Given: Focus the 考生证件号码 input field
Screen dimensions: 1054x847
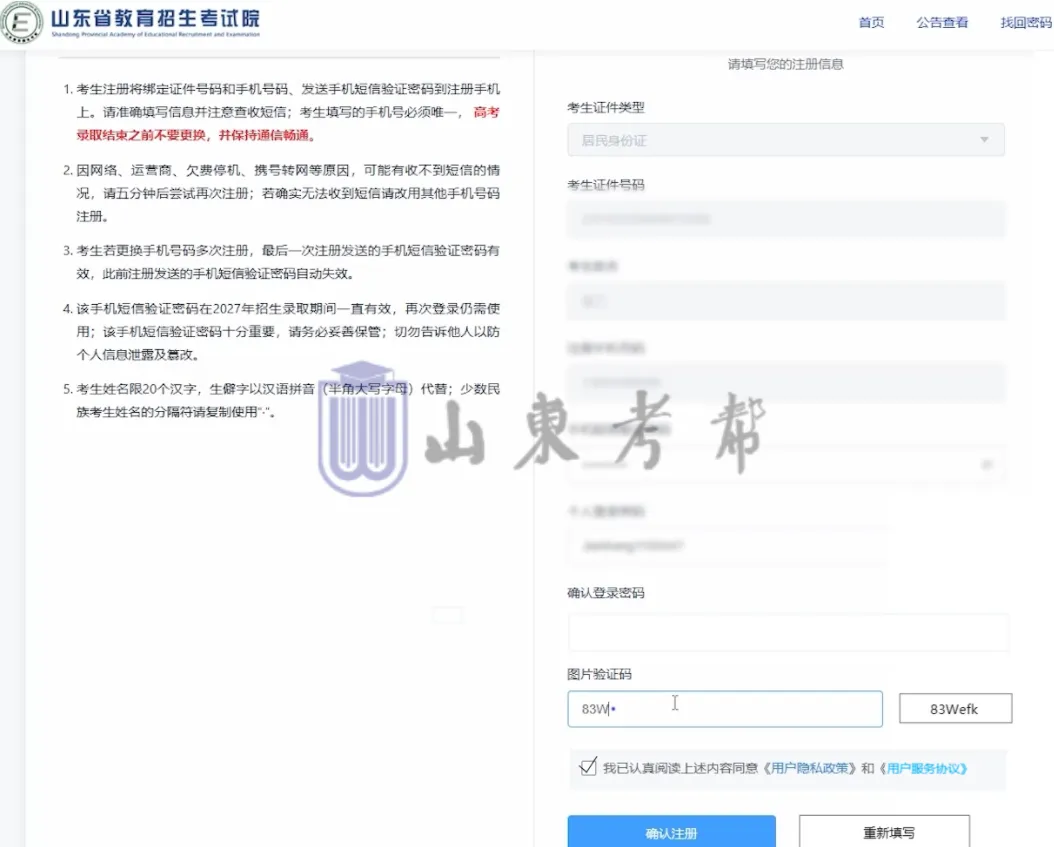Looking at the screenshot, I should [x=786, y=219].
